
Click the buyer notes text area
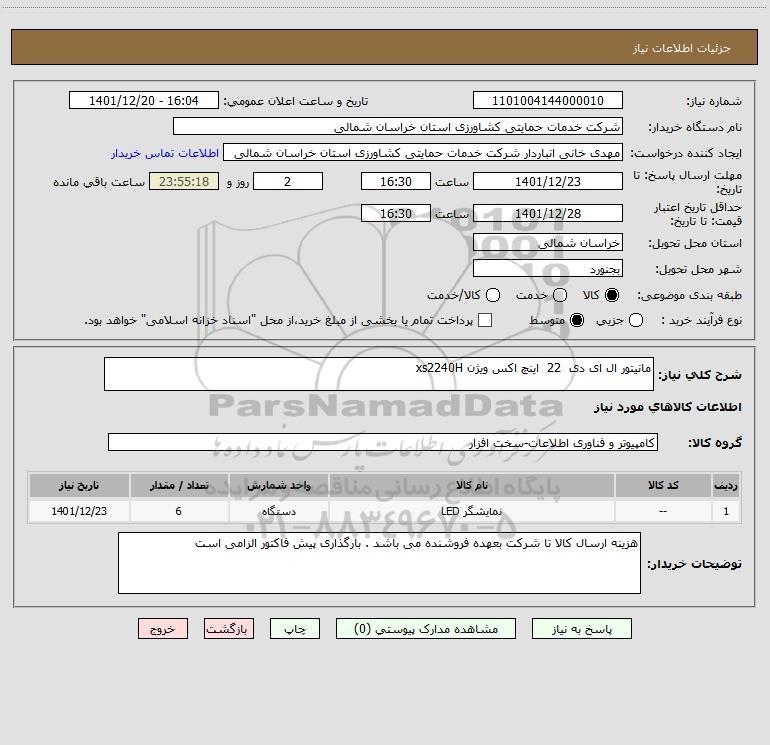379,563
